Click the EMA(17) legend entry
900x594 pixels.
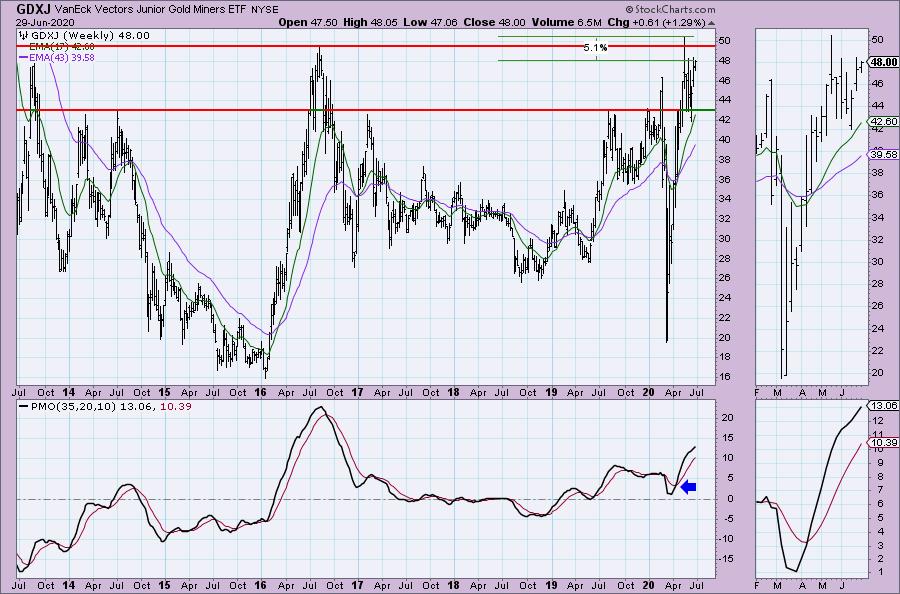(61, 47)
